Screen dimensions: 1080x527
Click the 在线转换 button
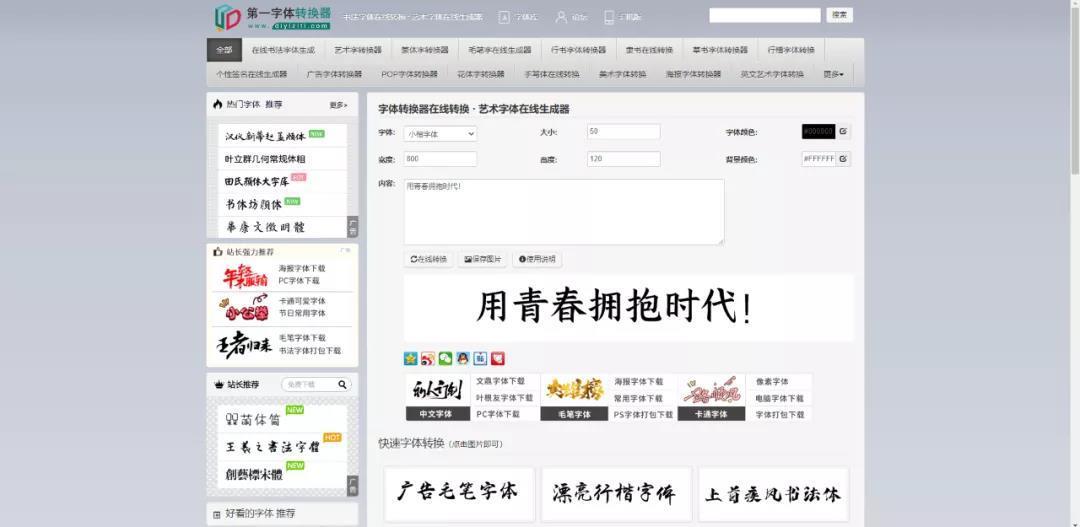tap(428, 259)
